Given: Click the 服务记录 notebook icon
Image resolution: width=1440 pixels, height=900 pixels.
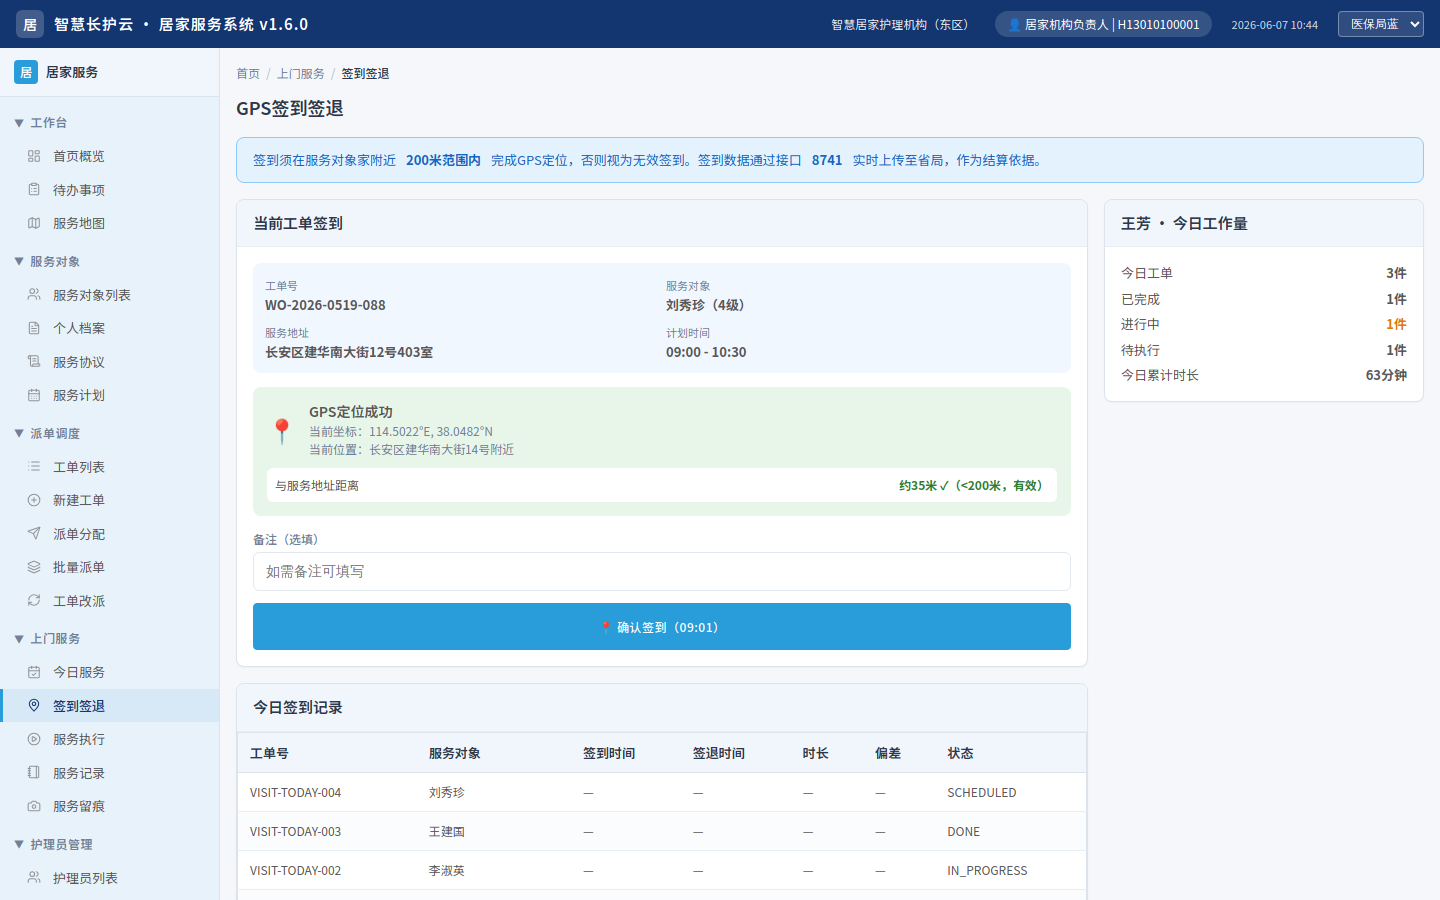Looking at the screenshot, I should pos(34,773).
